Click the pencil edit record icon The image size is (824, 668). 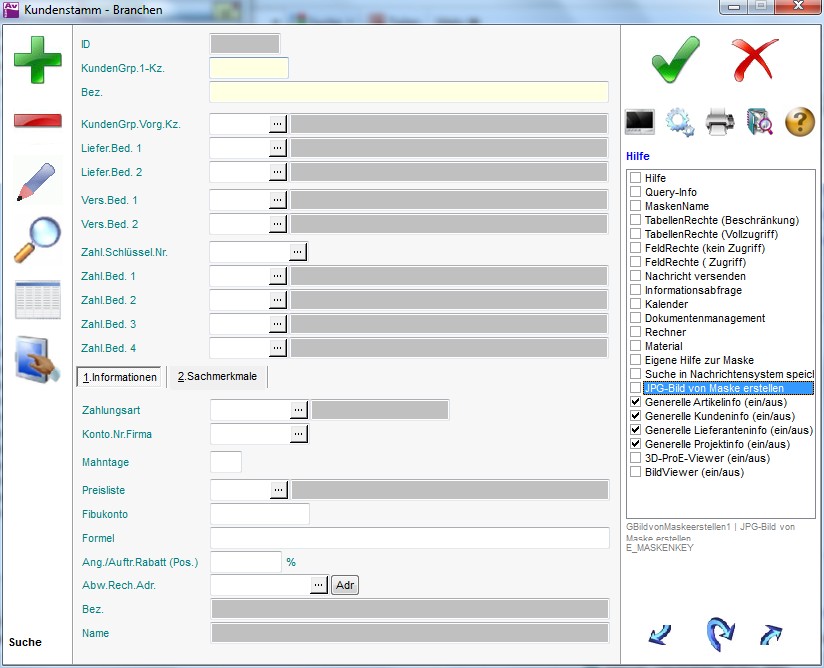coord(37,180)
